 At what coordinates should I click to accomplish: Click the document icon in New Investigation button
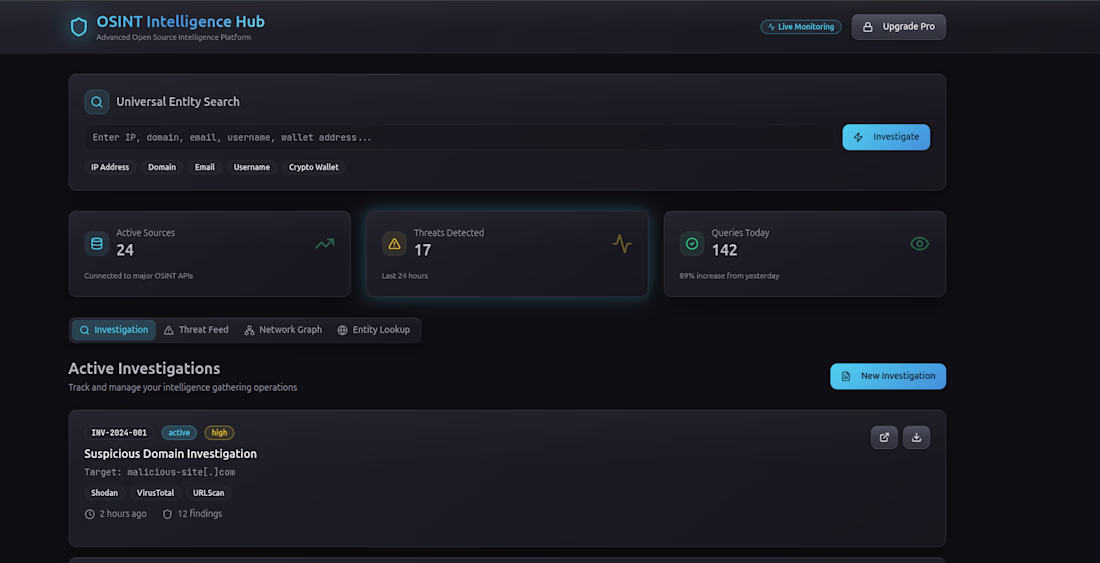point(846,377)
